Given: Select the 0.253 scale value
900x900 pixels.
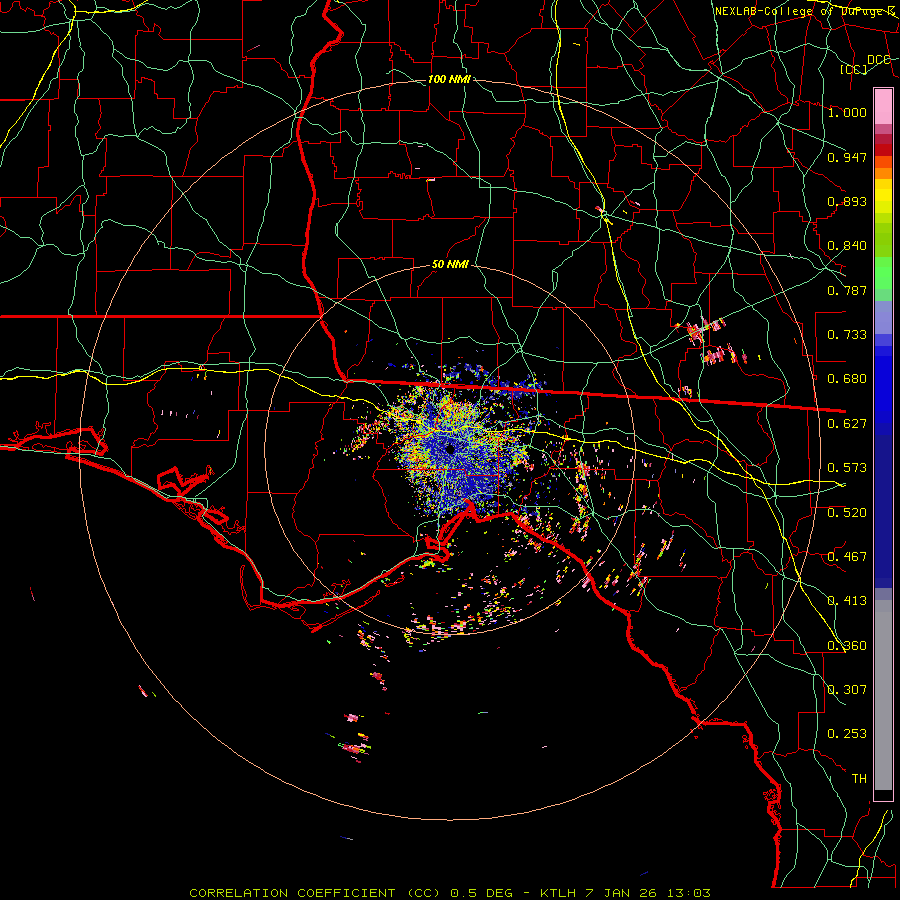Looking at the screenshot, I should (847, 734).
